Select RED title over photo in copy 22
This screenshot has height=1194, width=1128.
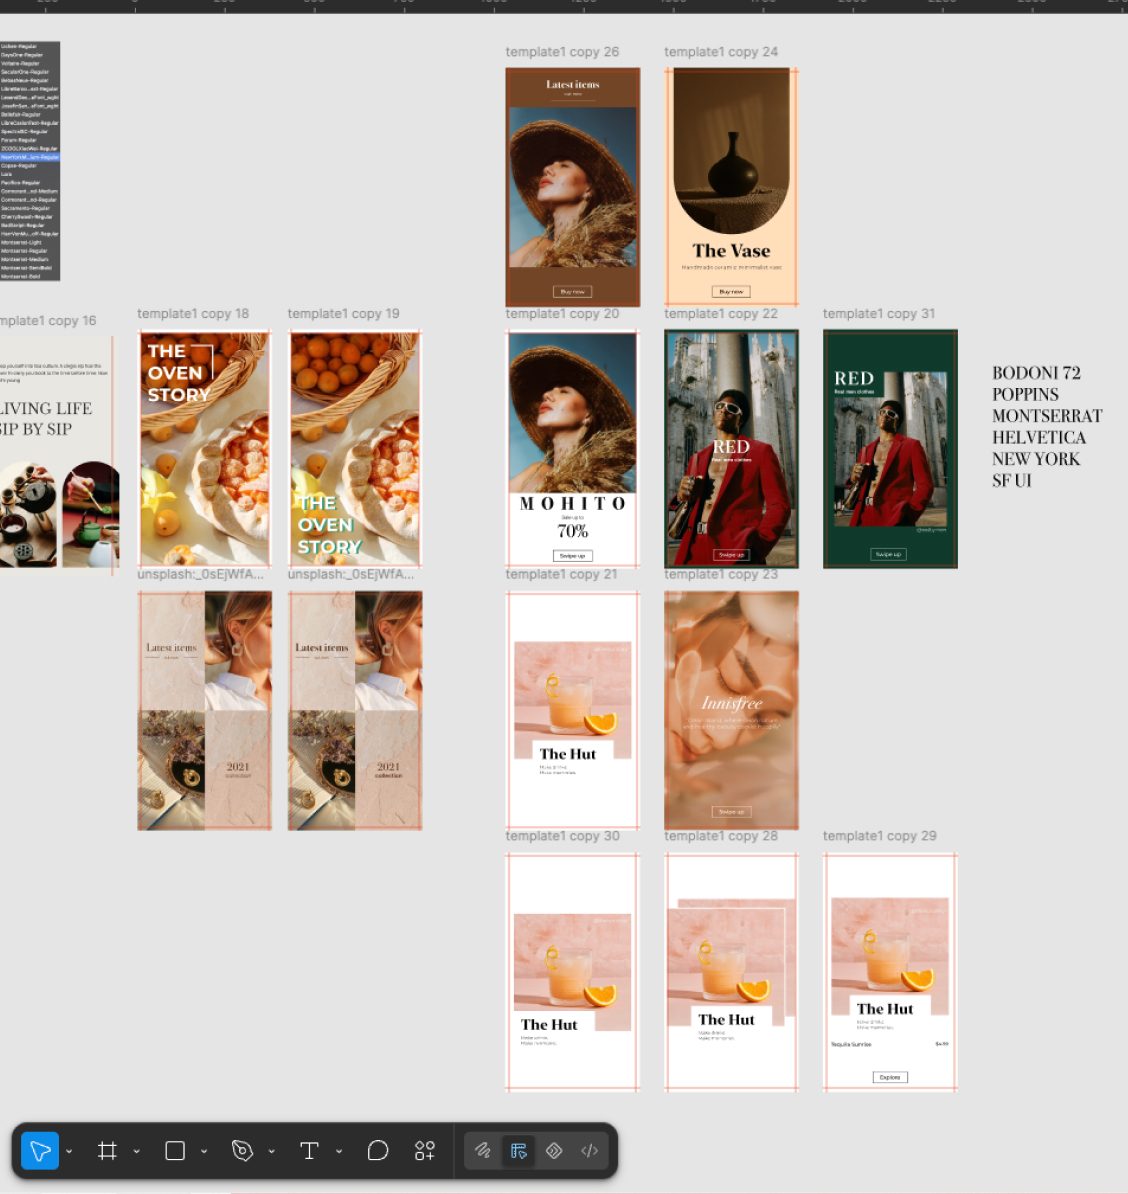[x=731, y=446]
